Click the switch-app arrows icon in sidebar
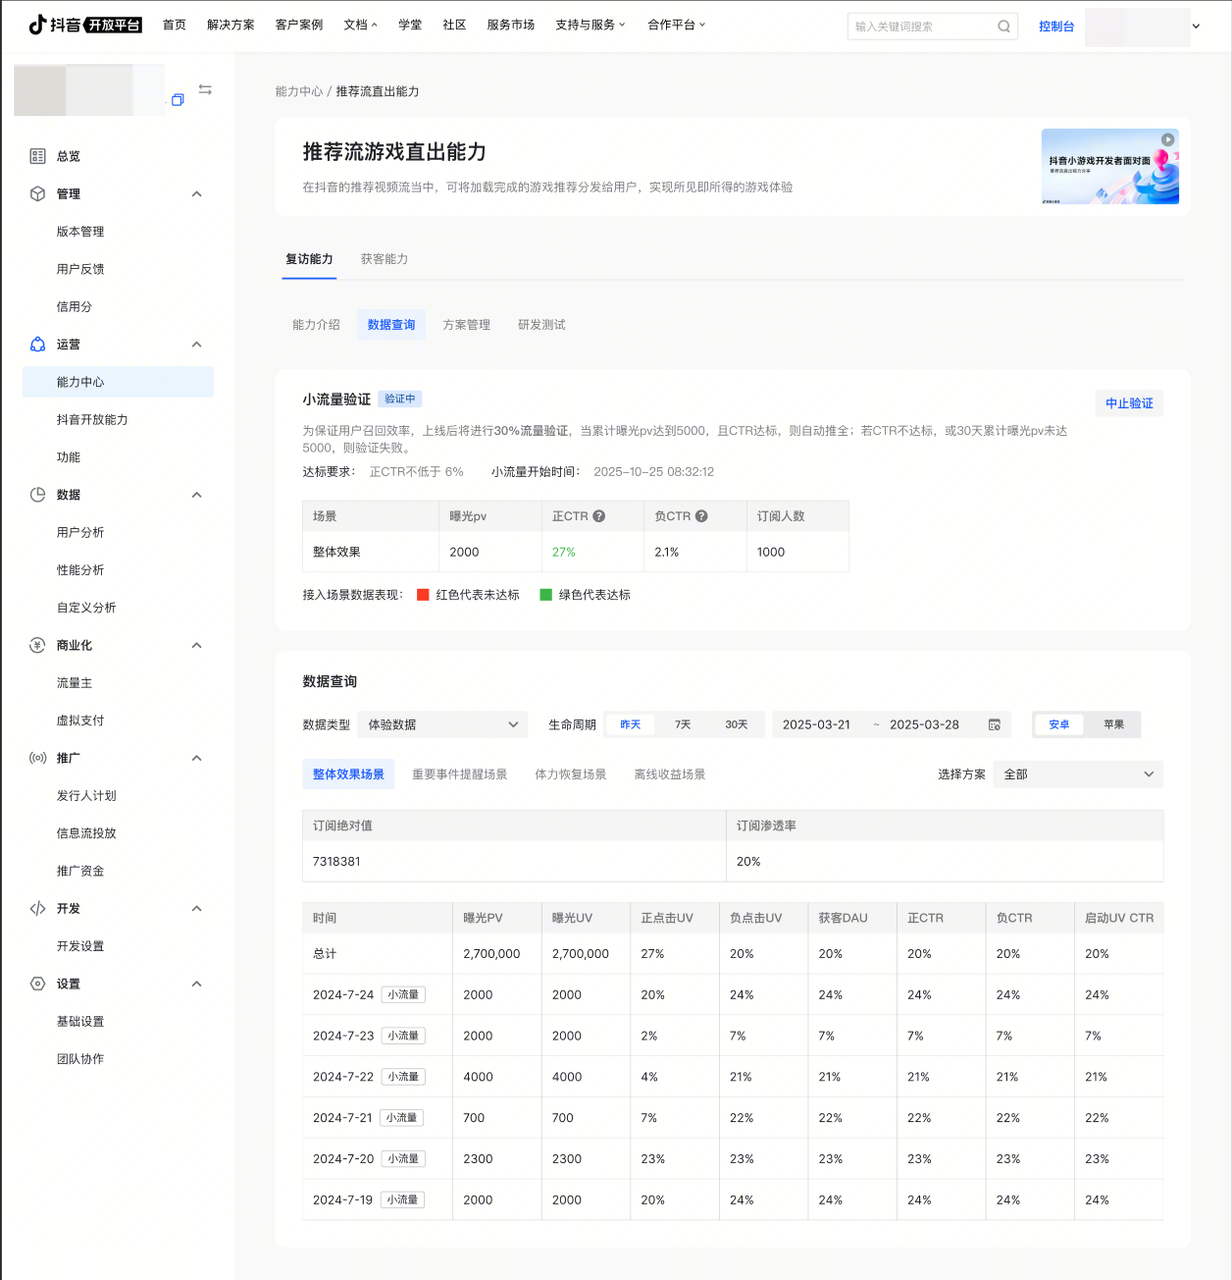The image size is (1232, 1280). click(205, 90)
